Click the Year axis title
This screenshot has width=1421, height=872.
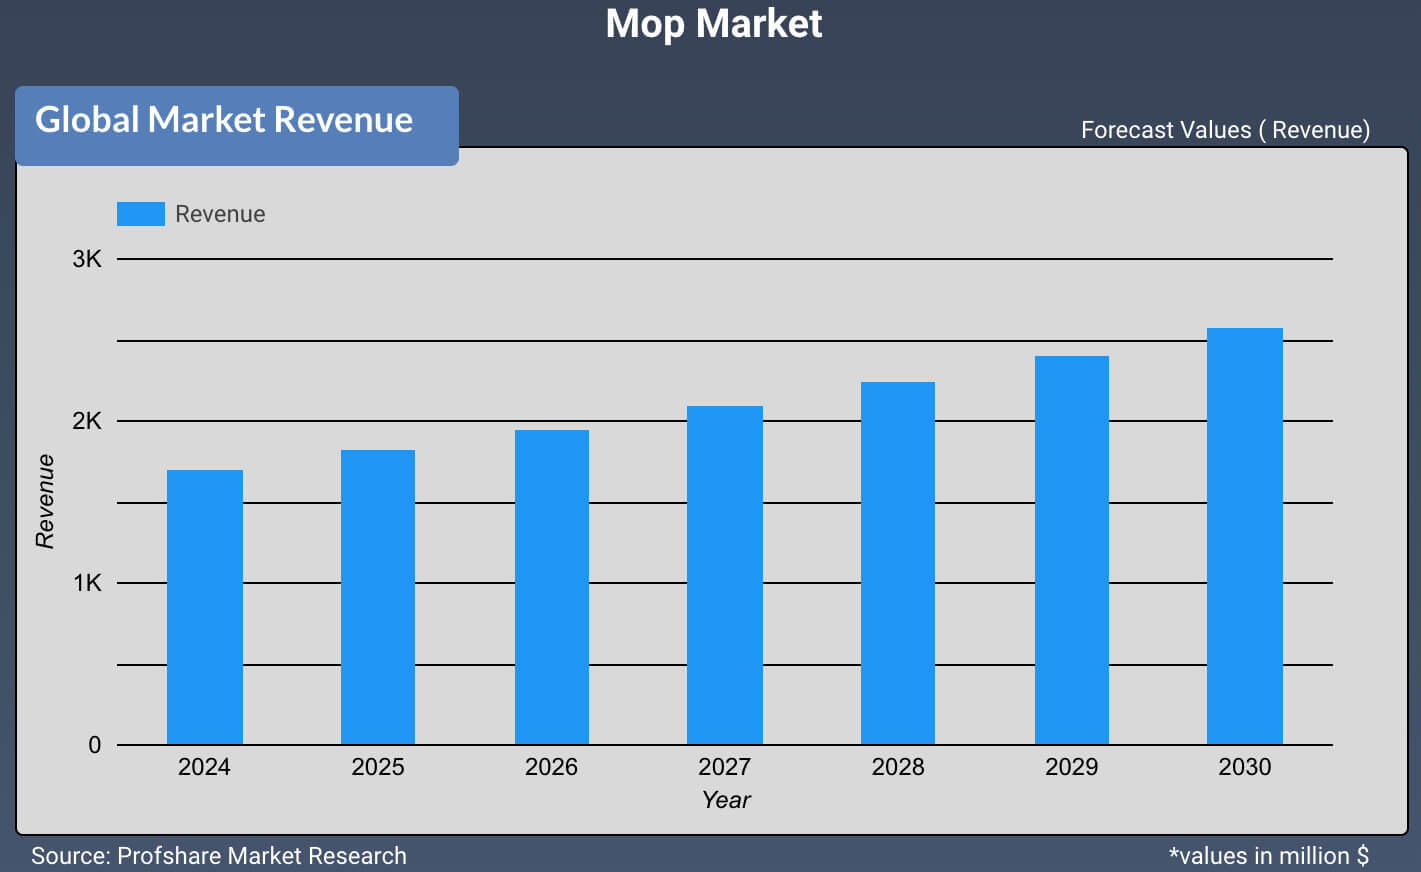coord(726,800)
